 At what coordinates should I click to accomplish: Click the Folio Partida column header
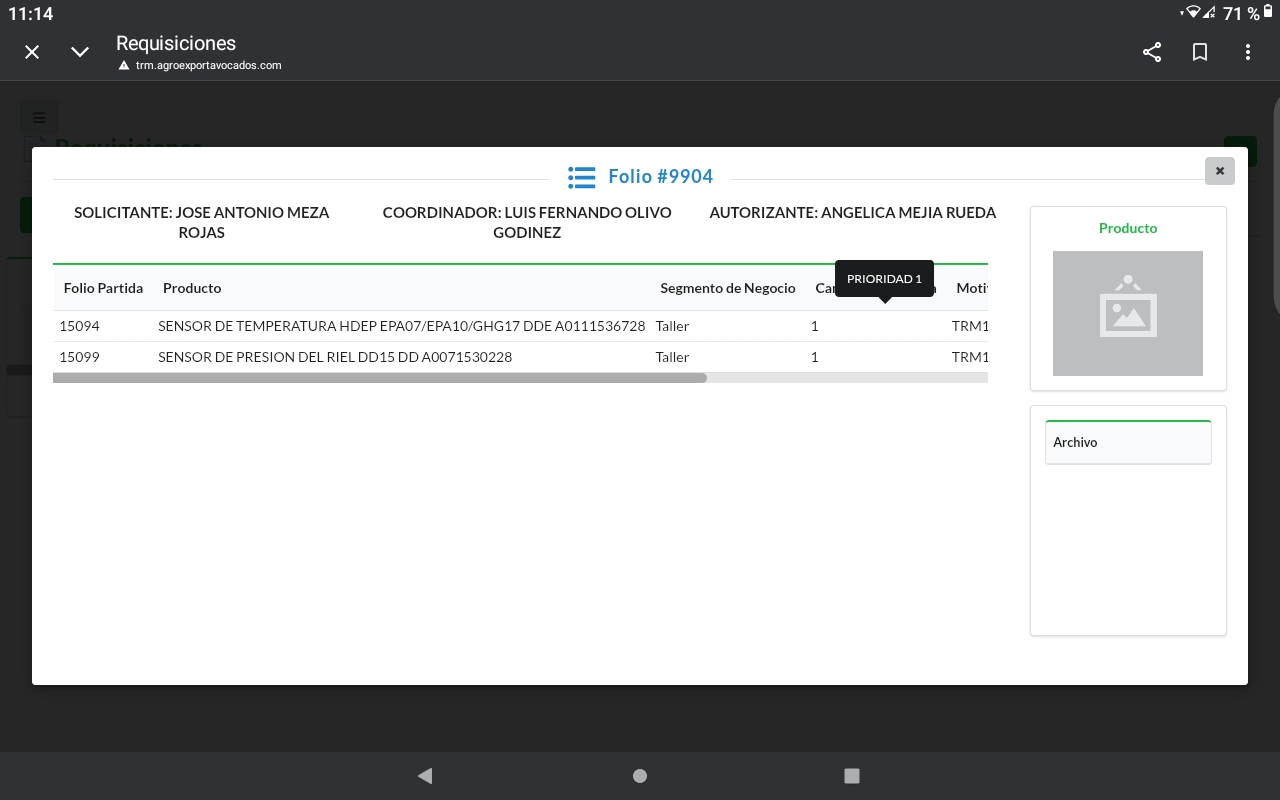(x=103, y=288)
